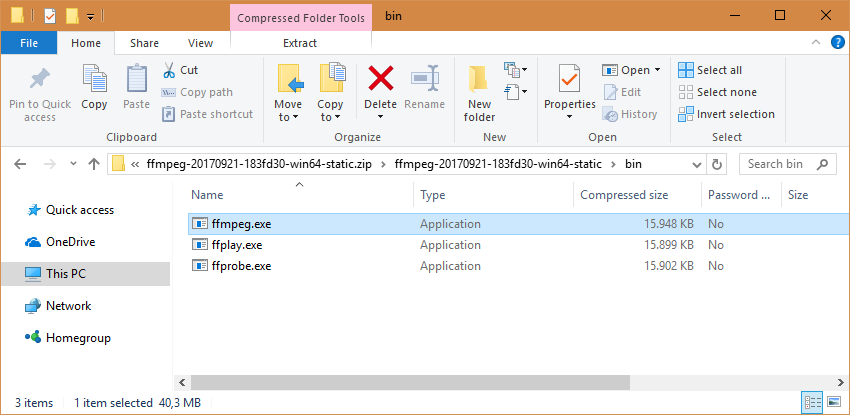Switch to the Share ribbon tab
Screen dimensions: 850x415
(x=144, y=43)
